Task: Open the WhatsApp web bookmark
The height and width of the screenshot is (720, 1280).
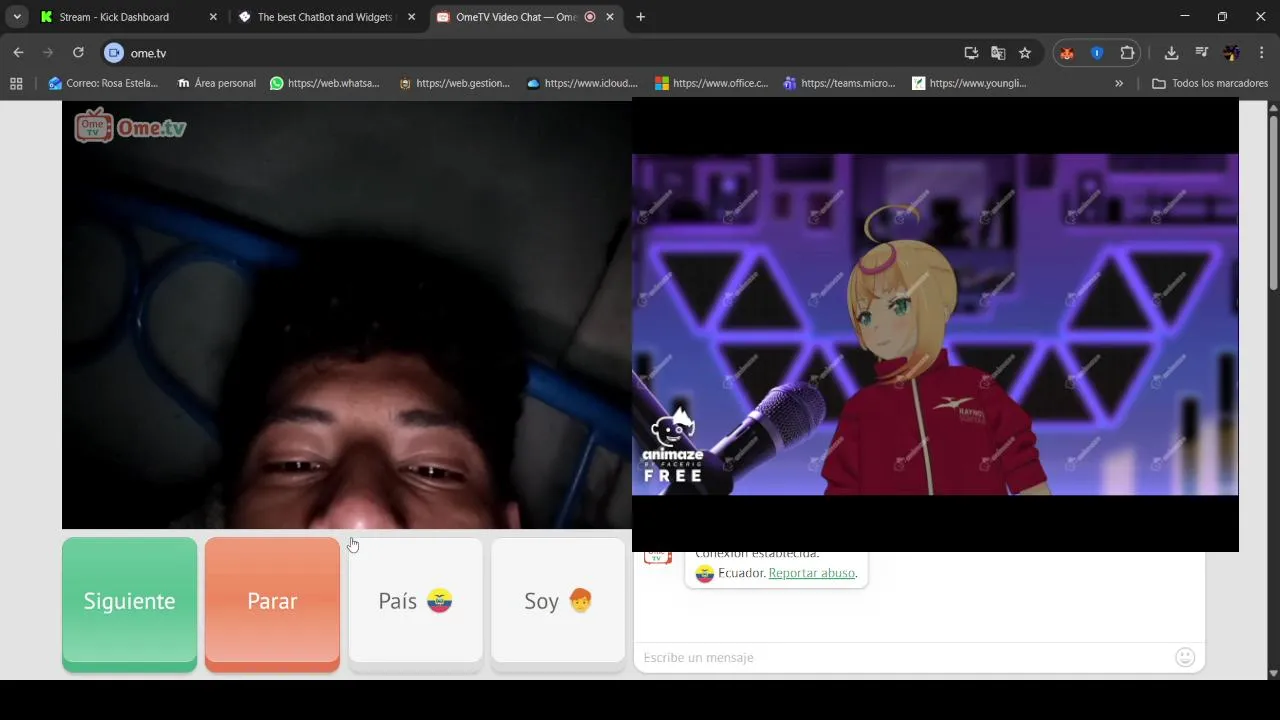Action: 325,83
